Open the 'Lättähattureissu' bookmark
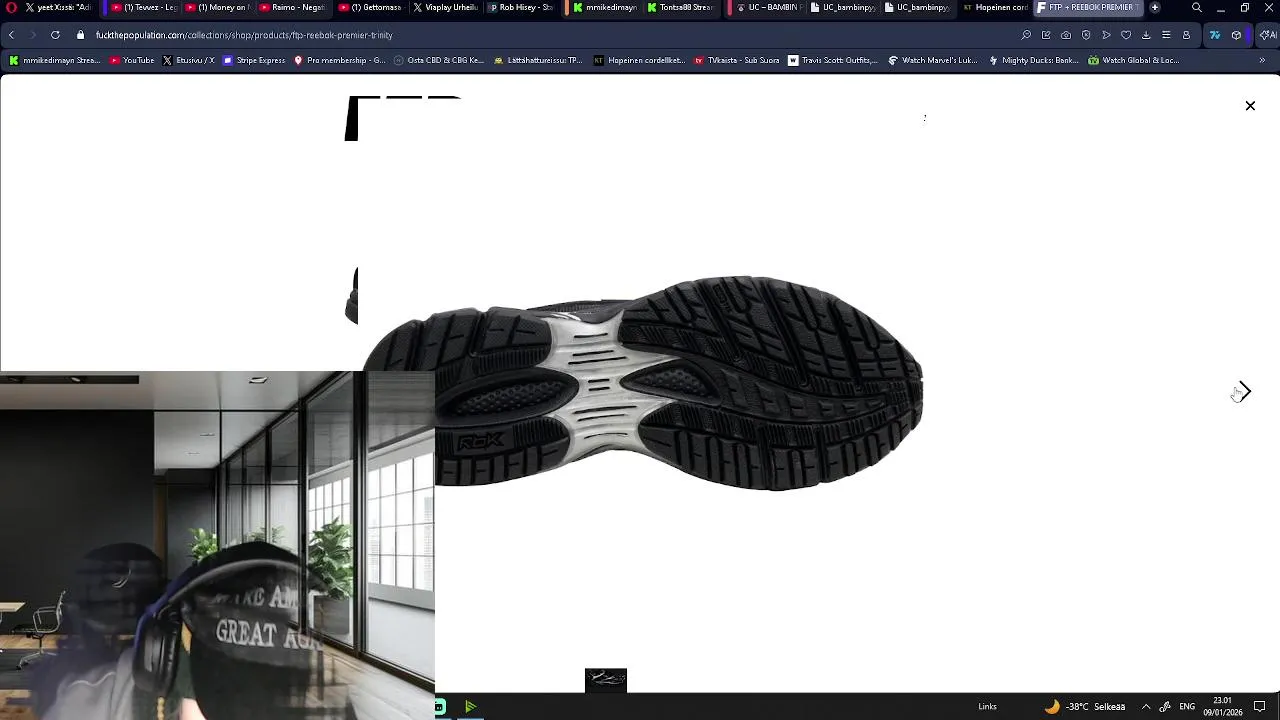 538,60
